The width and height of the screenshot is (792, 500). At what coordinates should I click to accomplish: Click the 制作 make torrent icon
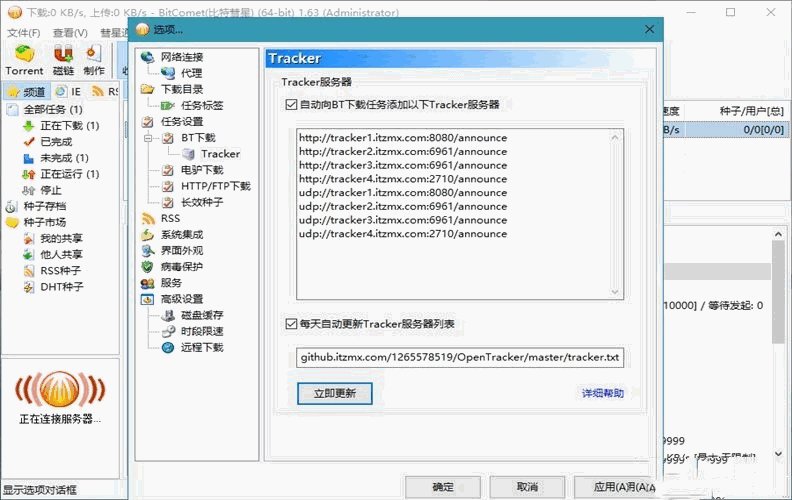94,53
